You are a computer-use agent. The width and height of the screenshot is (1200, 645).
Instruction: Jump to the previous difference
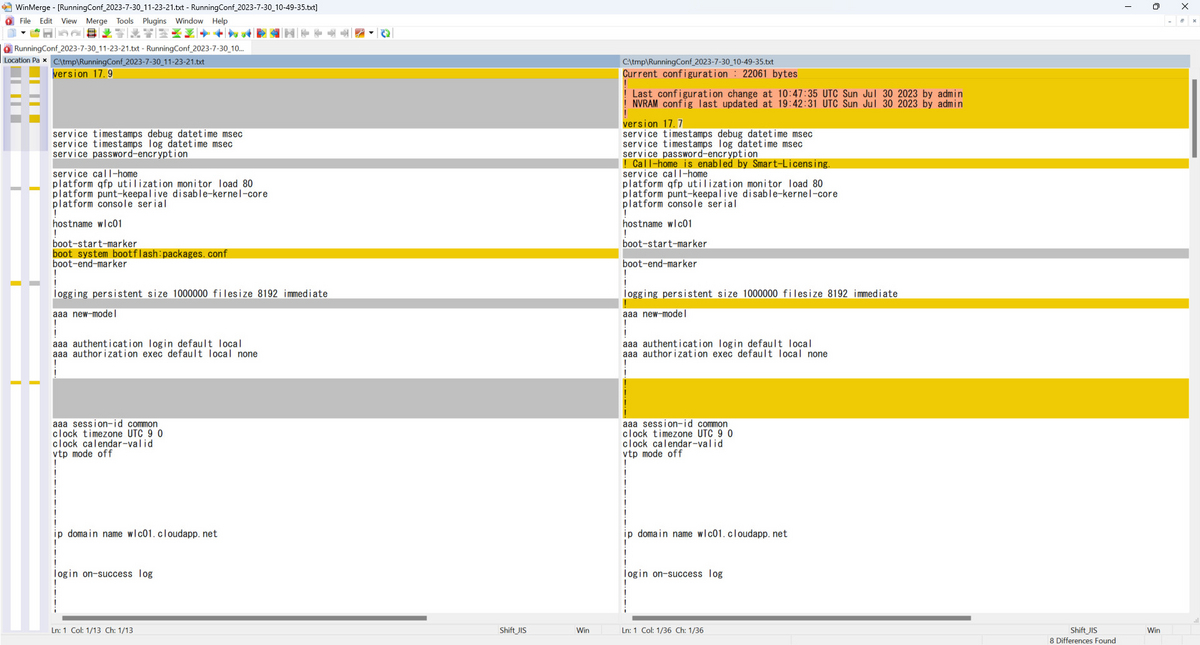120,33
